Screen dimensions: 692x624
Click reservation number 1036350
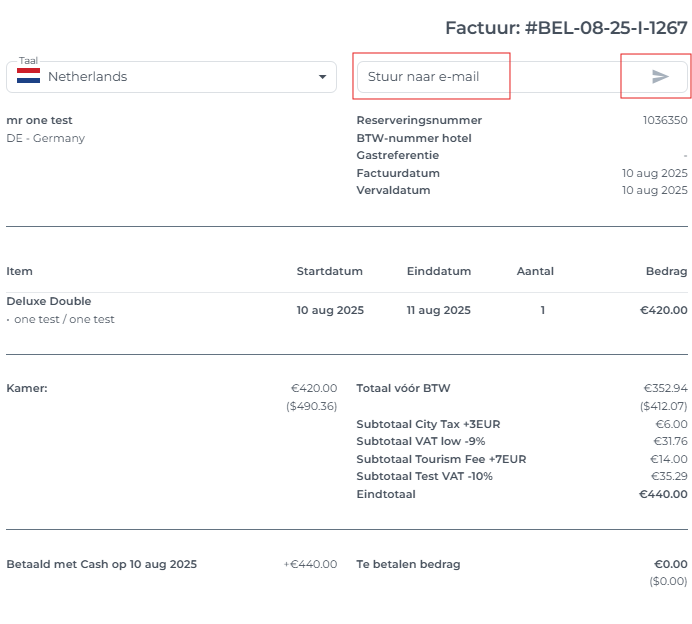coord(665,120)
